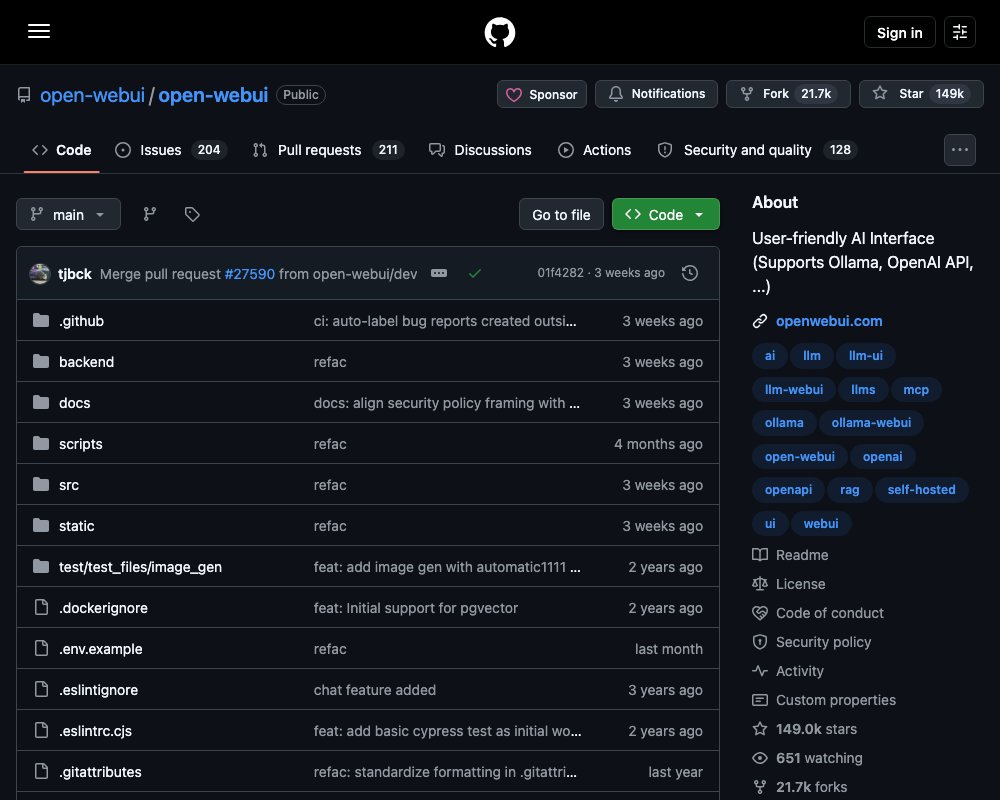The height and width of the screenshot is (800, 1000).
Task: Click the Go to file button
Action: tap(561, 214)
